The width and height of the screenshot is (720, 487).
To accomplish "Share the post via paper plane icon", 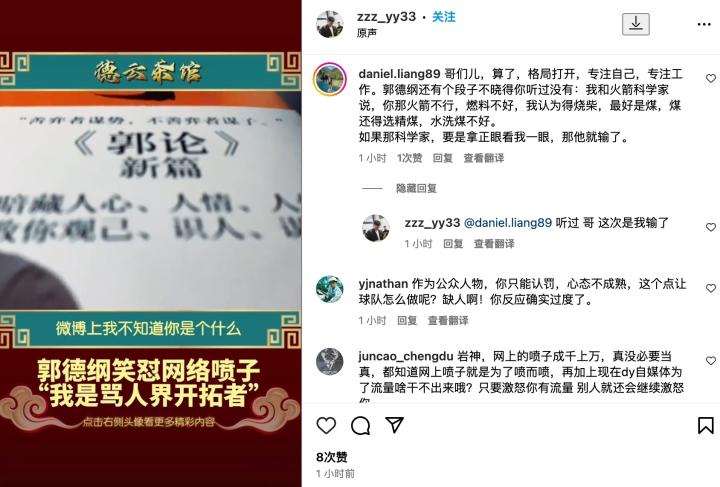I will click(x=394, y=425).
